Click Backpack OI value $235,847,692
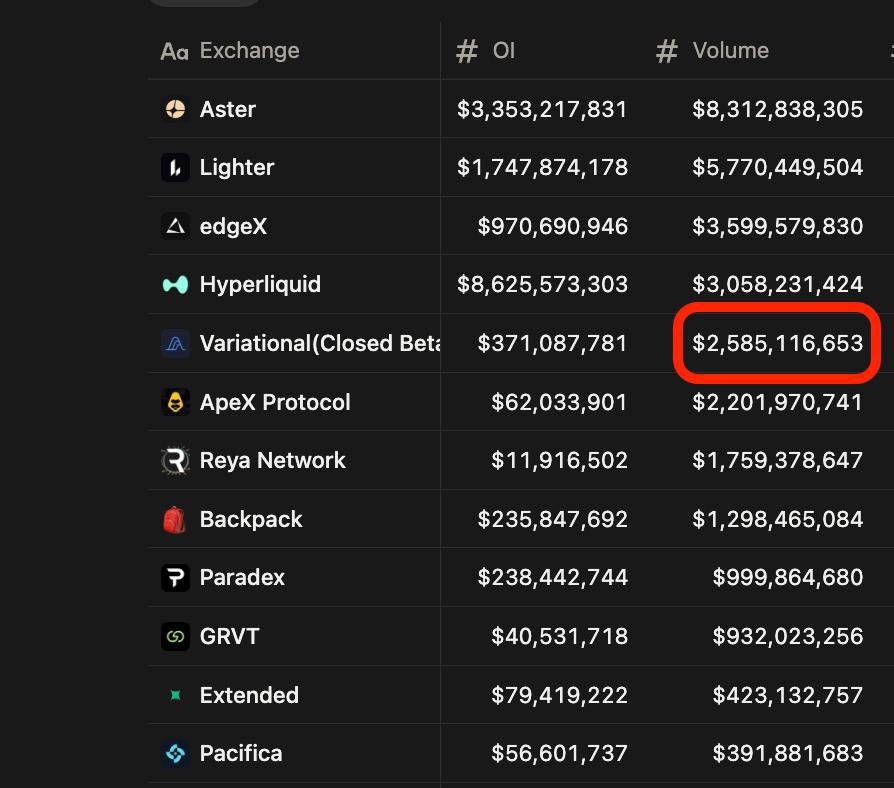This screenshot has height=788, width=894. click(x=552, y=519)
